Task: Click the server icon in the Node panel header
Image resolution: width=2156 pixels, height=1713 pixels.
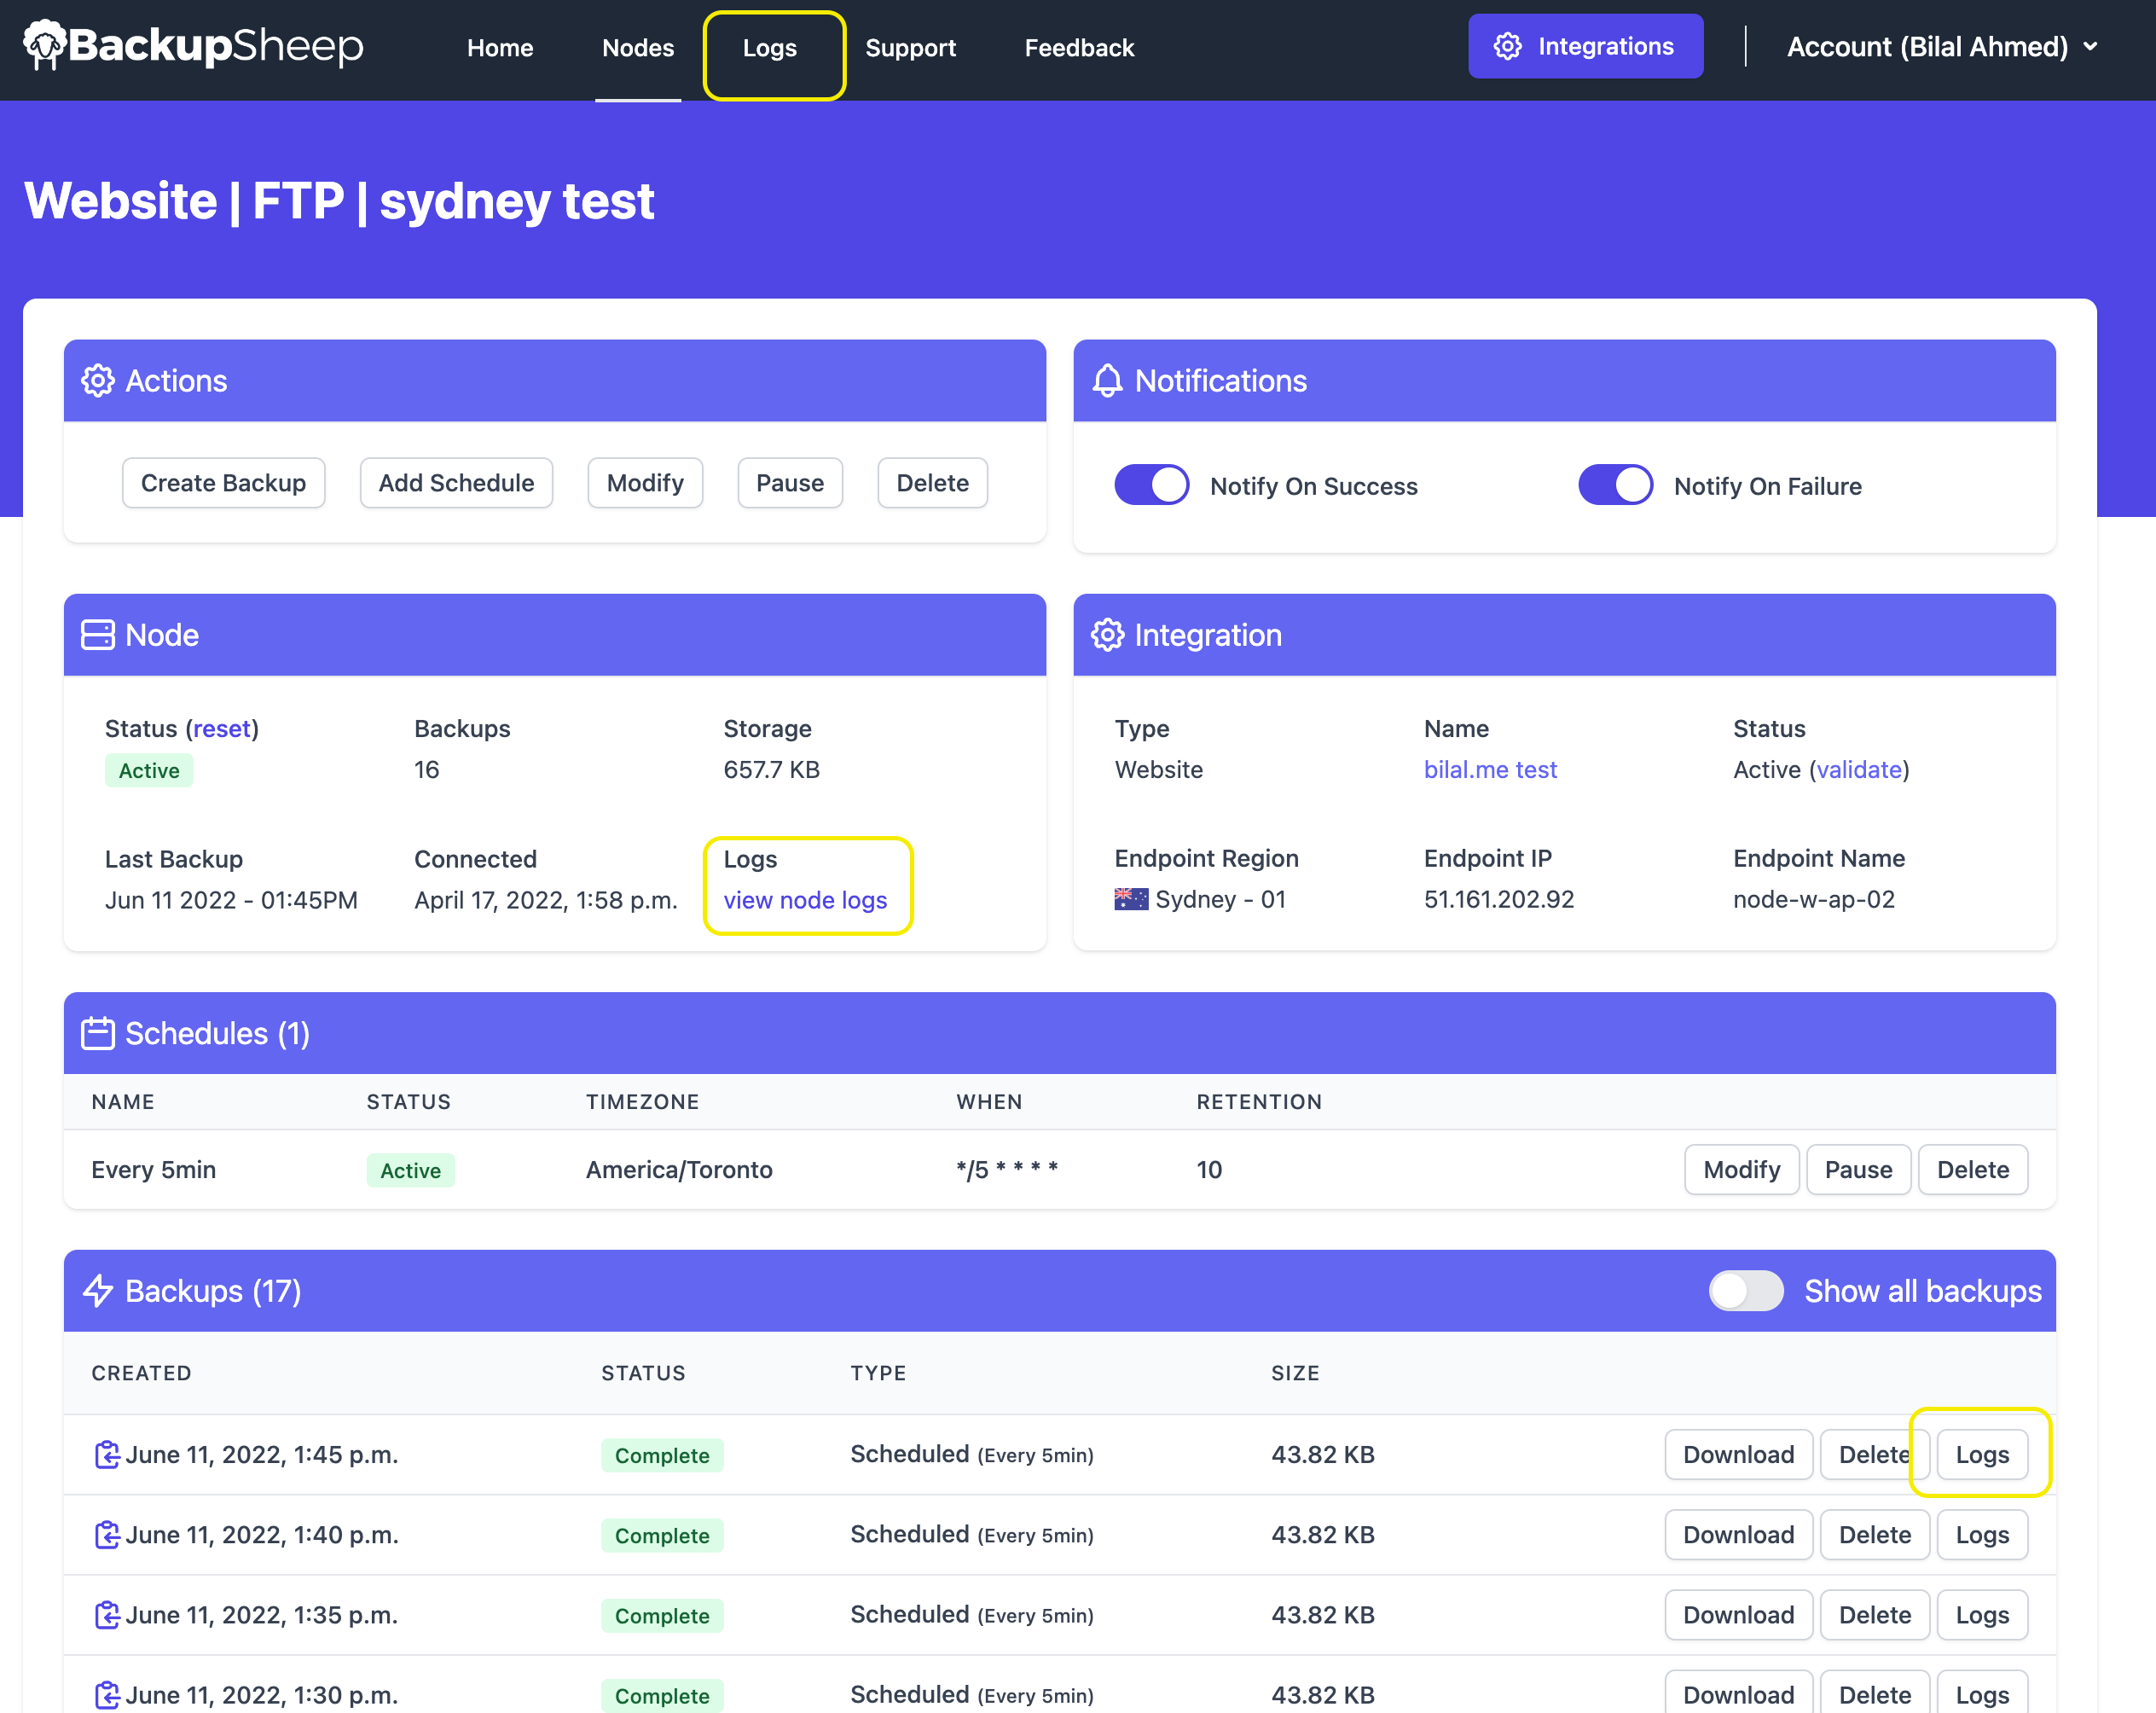Action: pyautogui.click(x=98, y=635)
